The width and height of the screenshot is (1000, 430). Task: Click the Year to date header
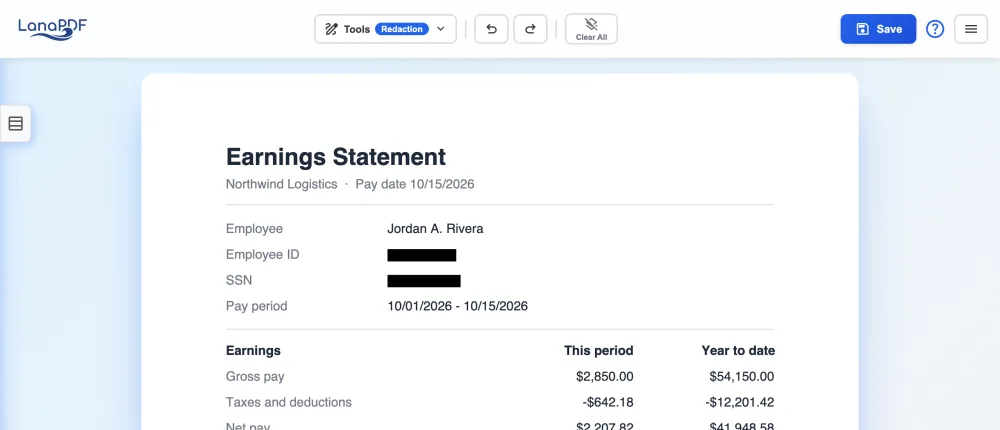(738, 351)
